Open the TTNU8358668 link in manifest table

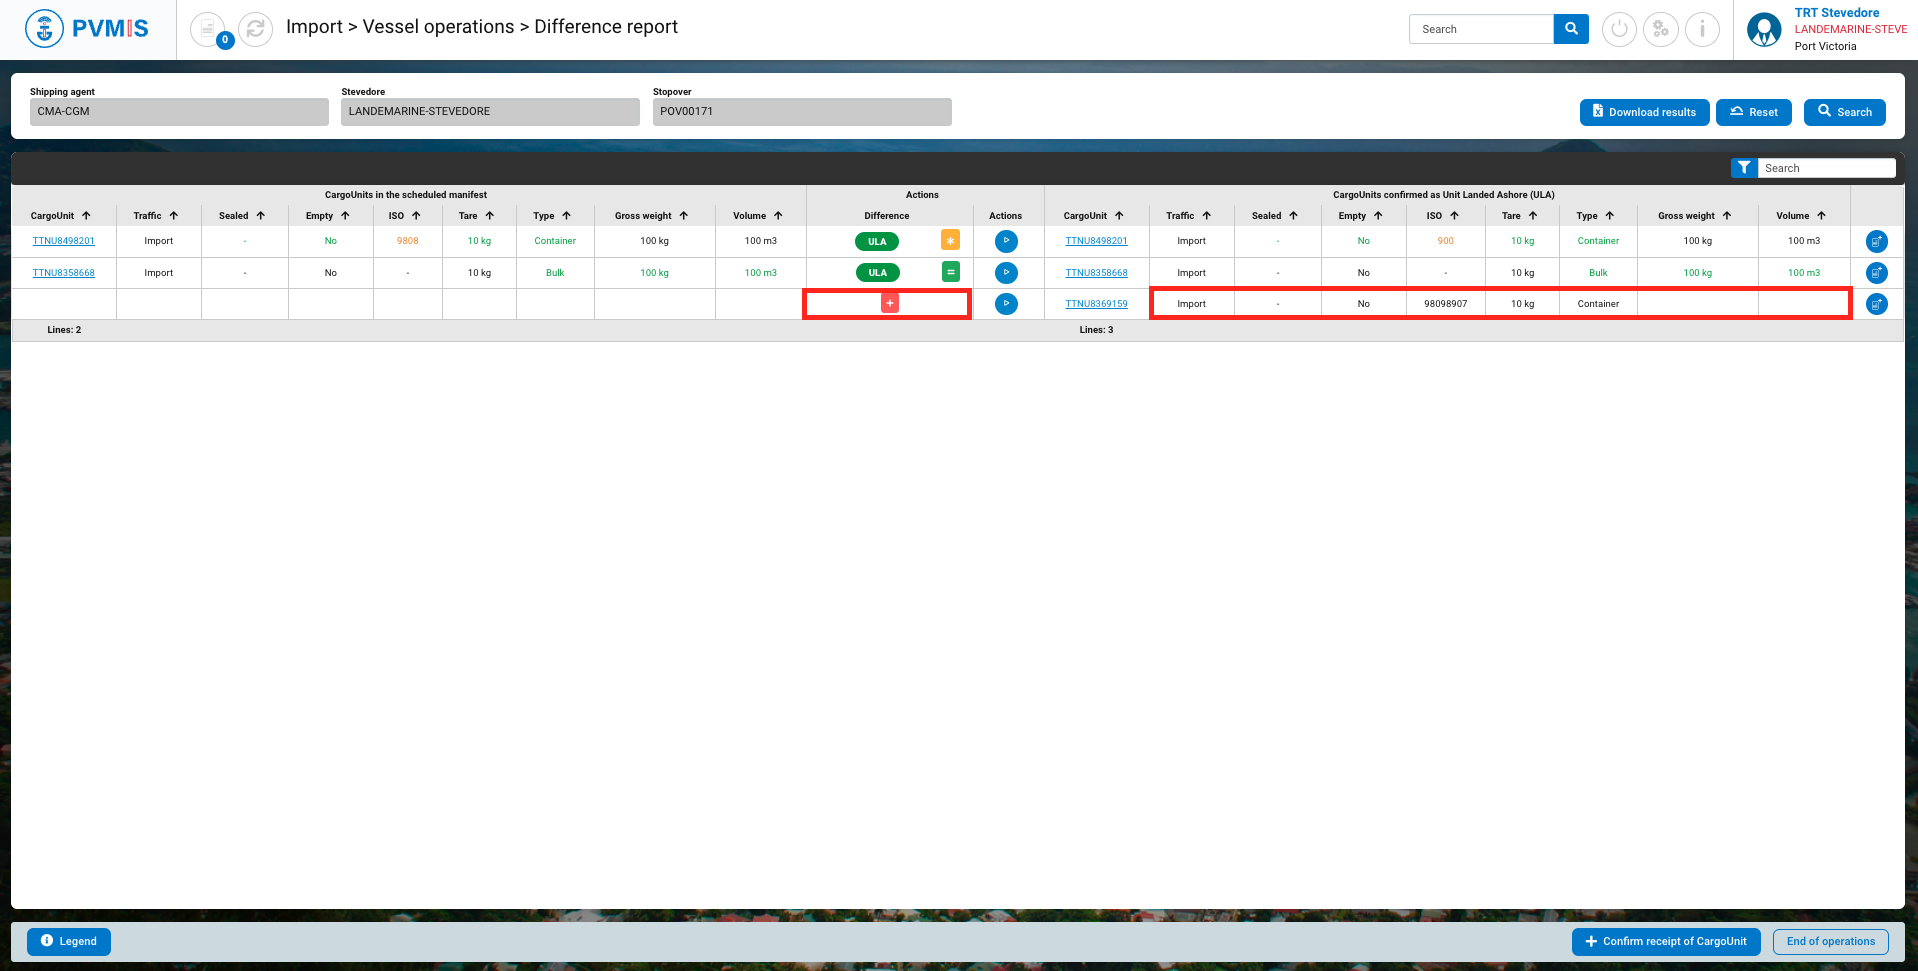[x=64, y=273]
